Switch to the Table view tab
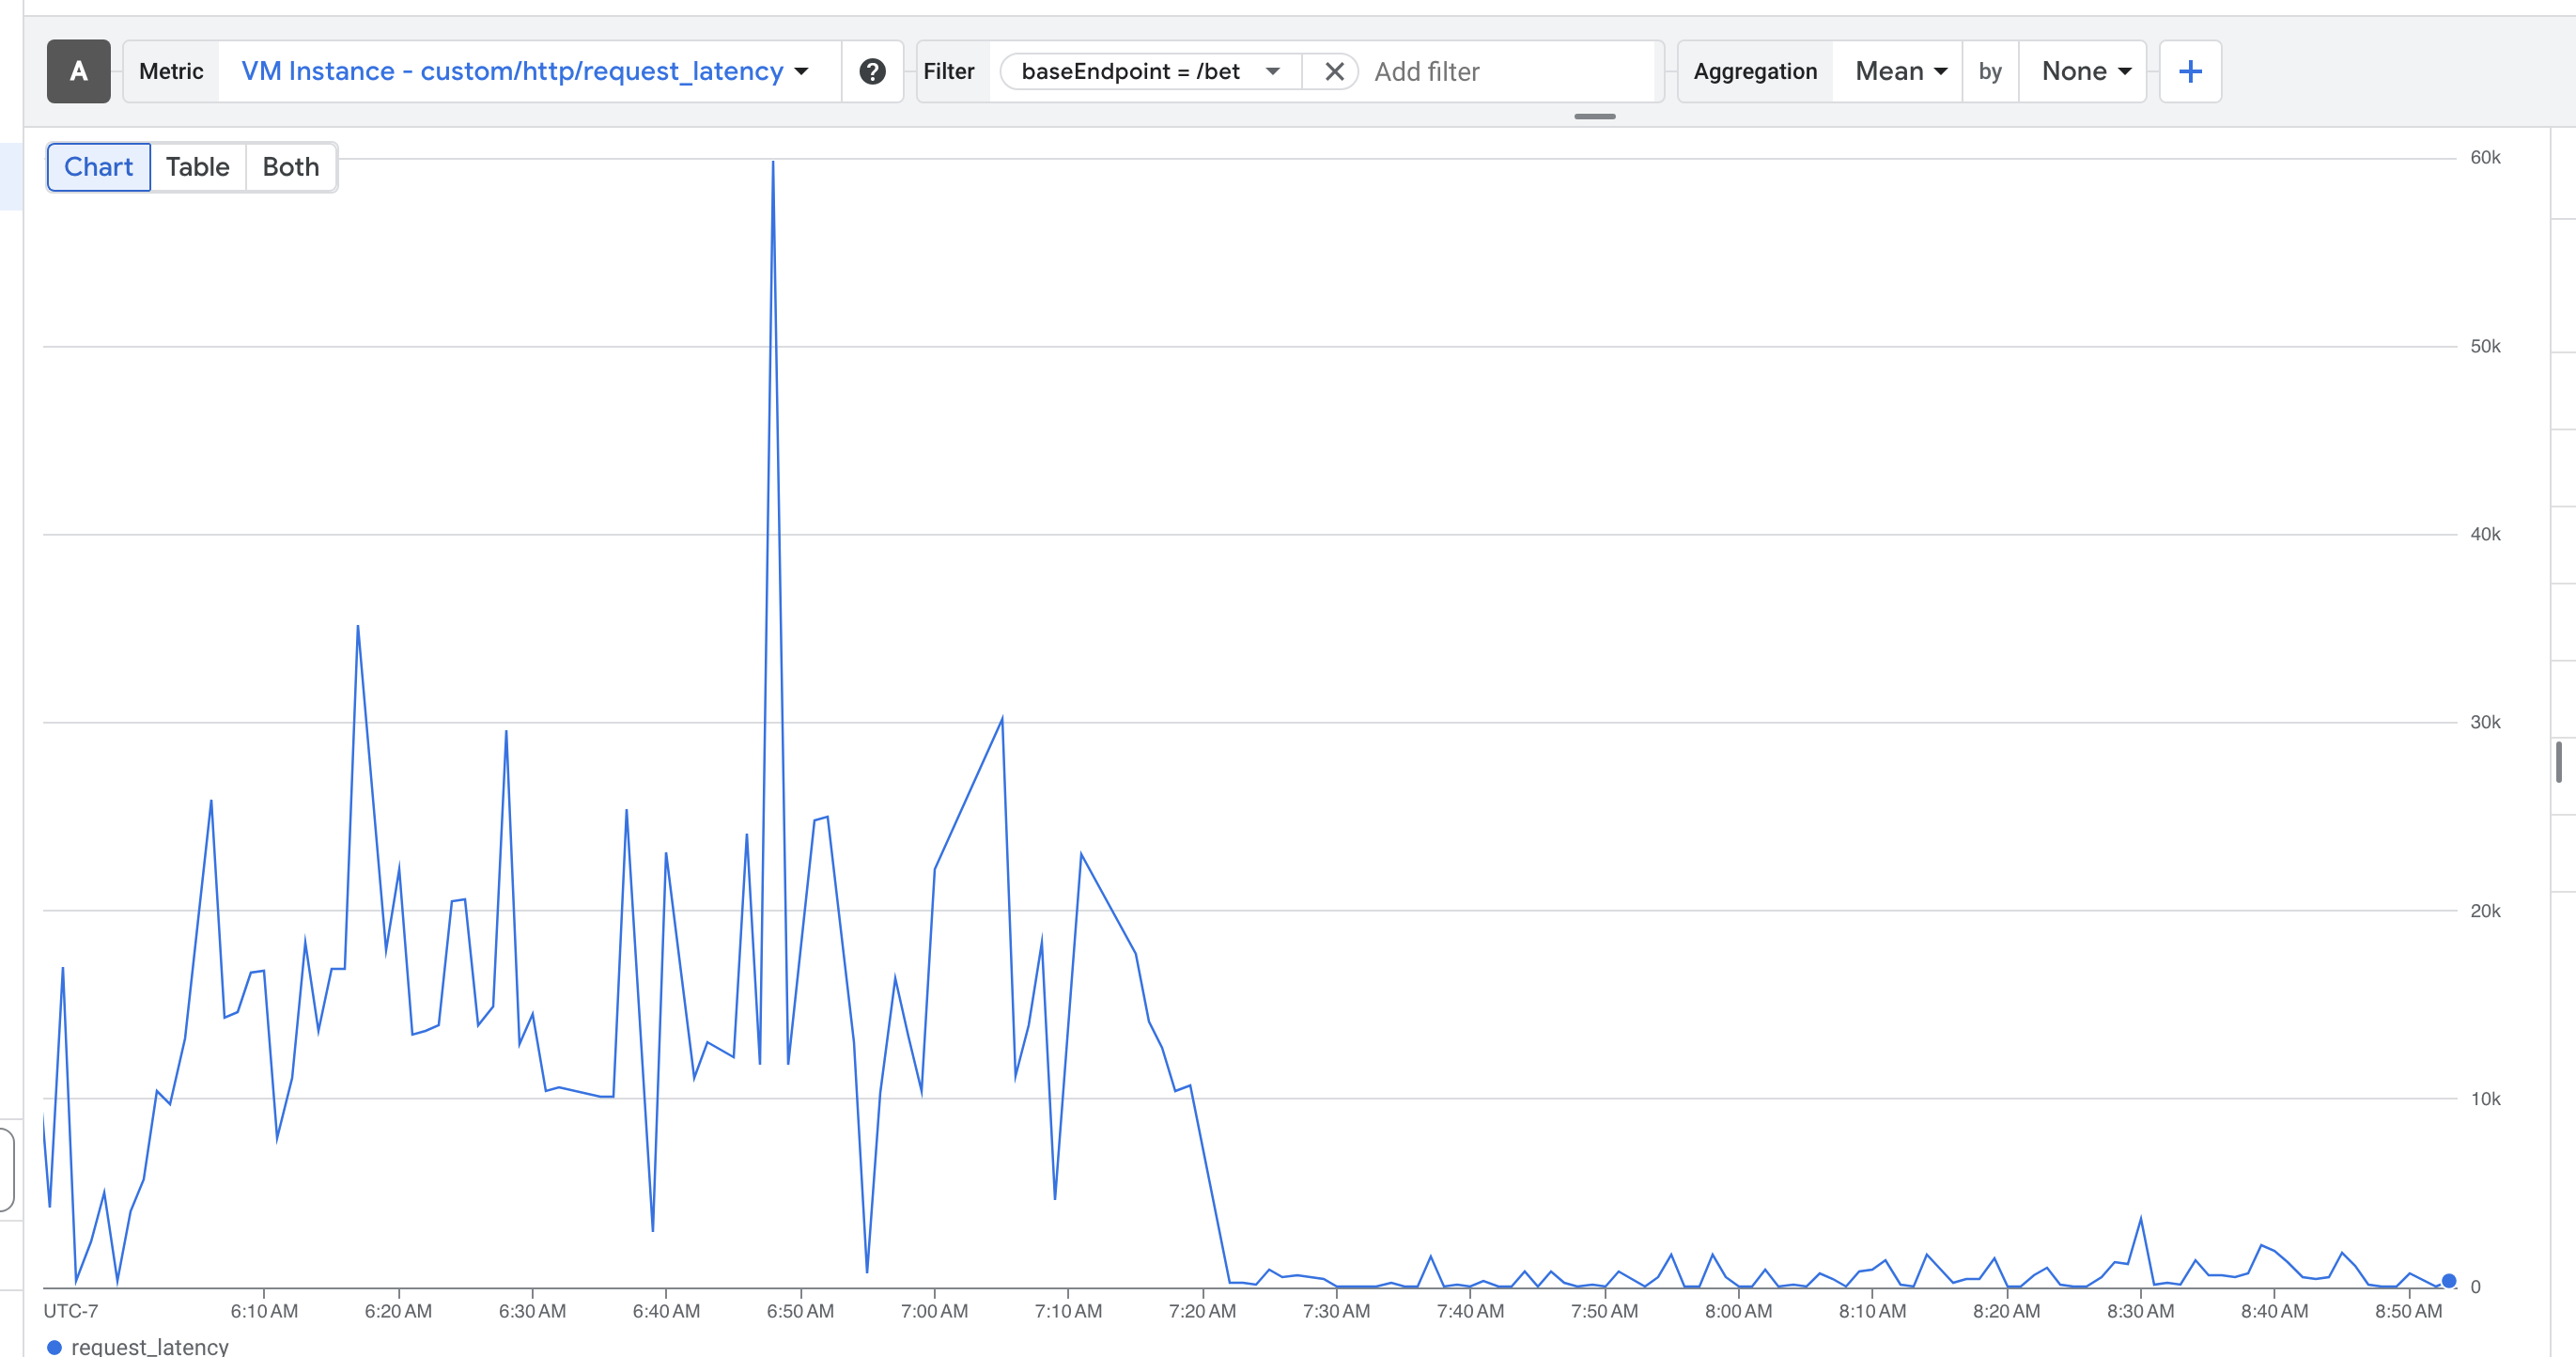This screenshot has width=2576, height=1357. click(197, 167)
